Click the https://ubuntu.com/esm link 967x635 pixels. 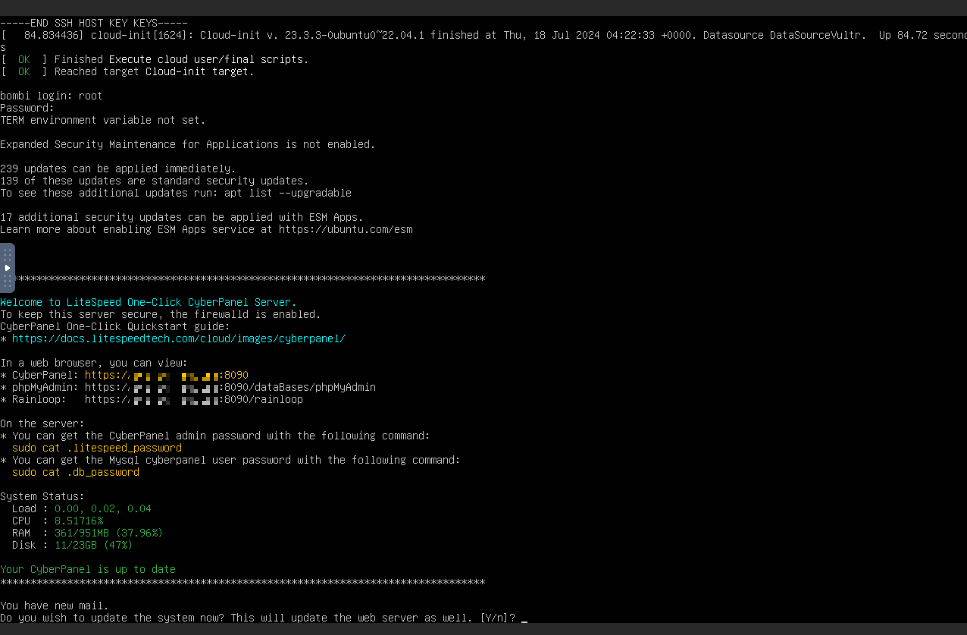[x=345, y=229]
